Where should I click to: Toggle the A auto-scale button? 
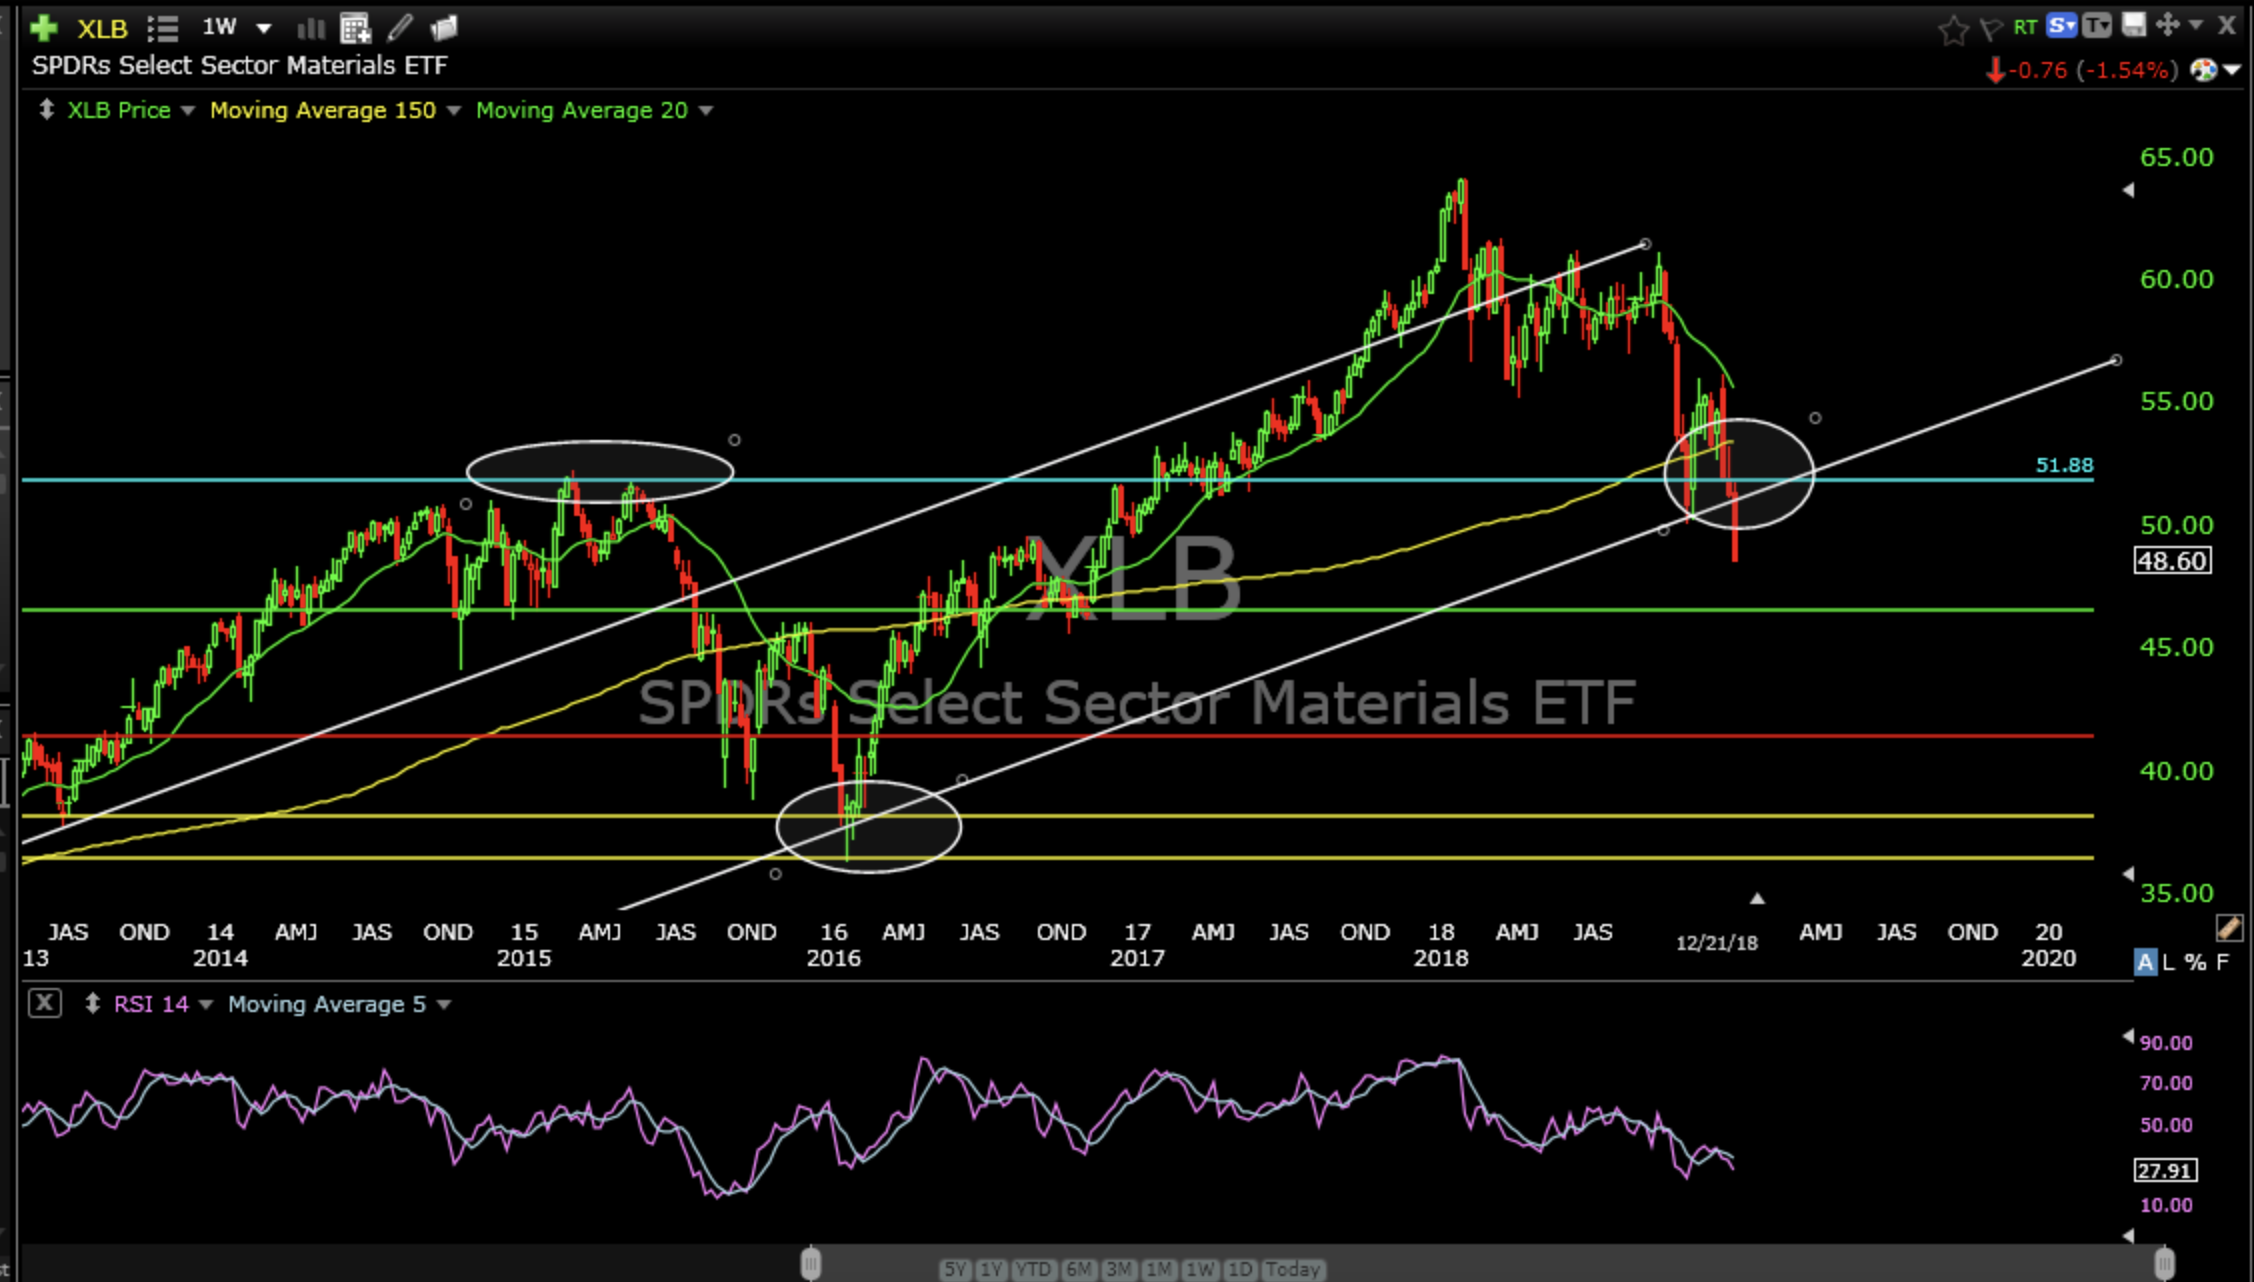click(2145, 962)
